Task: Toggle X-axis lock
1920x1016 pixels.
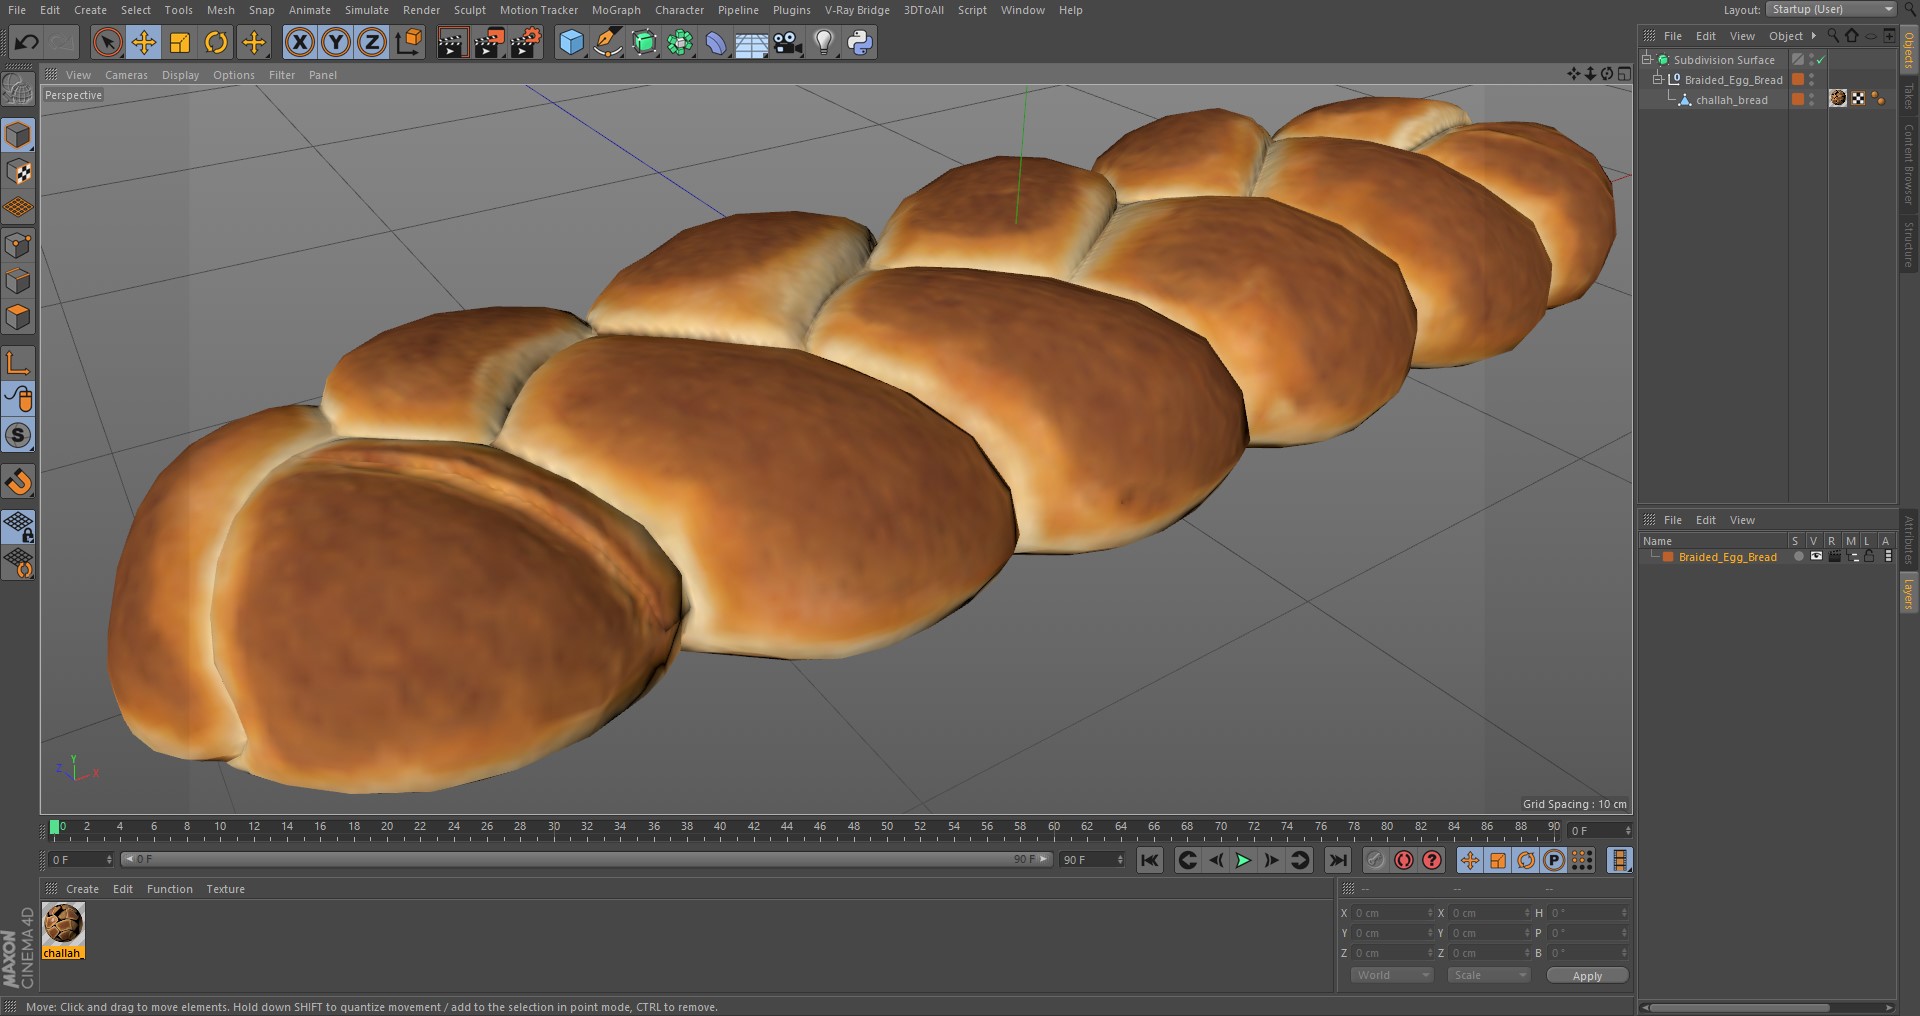Action: point(299,42)
